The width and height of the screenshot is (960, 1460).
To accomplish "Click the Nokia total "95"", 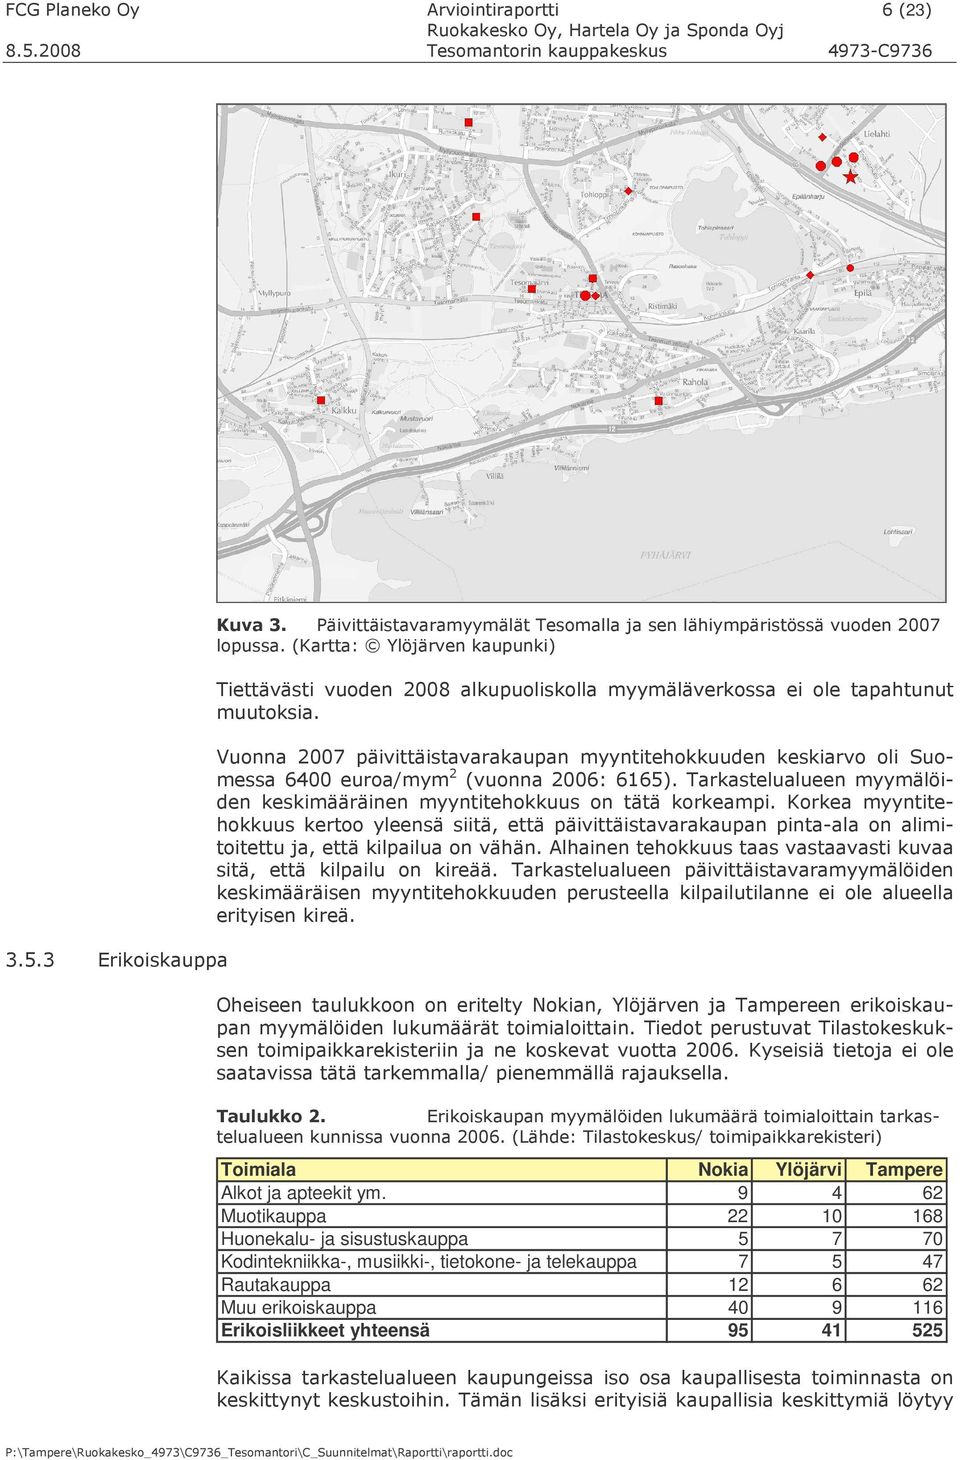I will click(738, 1331).
